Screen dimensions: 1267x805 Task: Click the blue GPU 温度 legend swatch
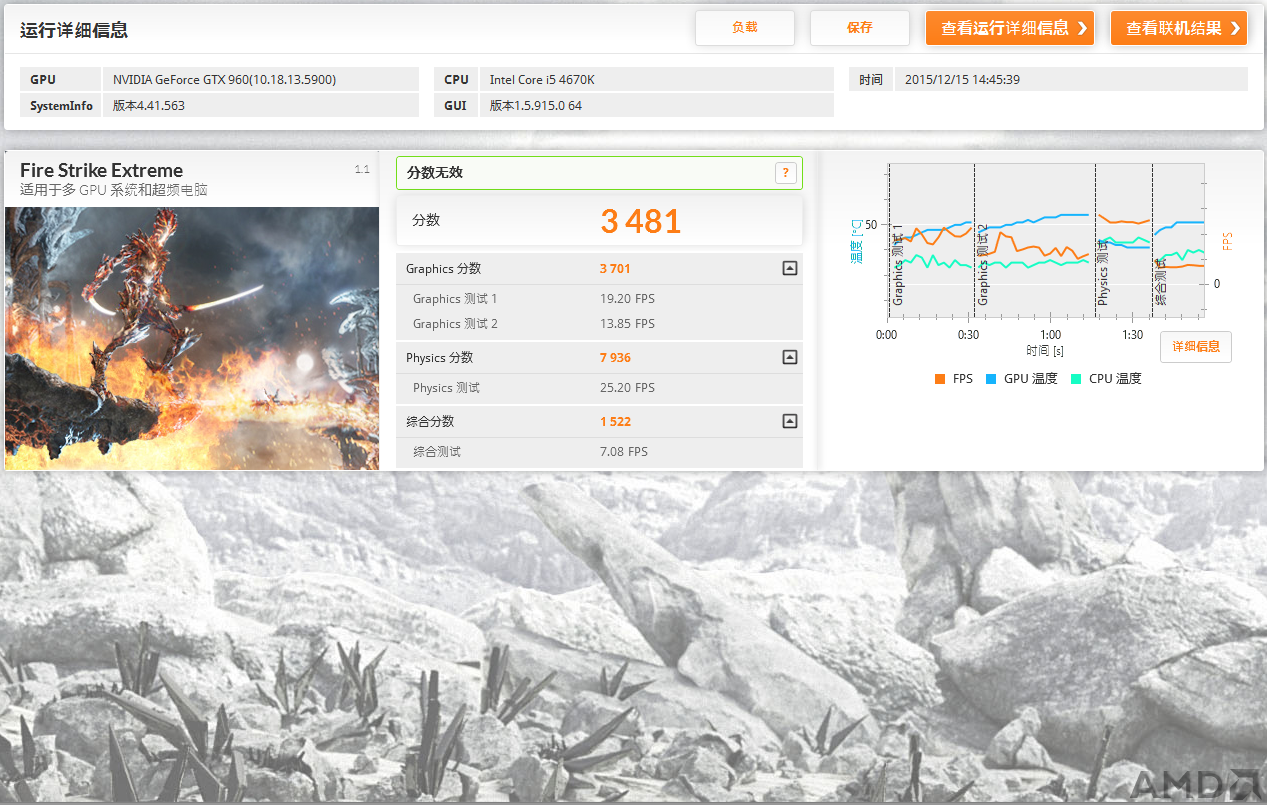click(x=991, y=379)
